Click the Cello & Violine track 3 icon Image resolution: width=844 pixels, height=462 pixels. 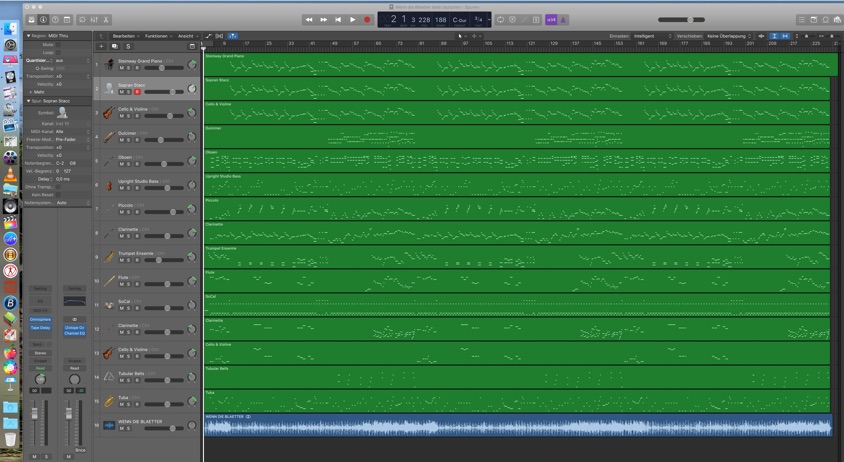(x=109, y=113)
